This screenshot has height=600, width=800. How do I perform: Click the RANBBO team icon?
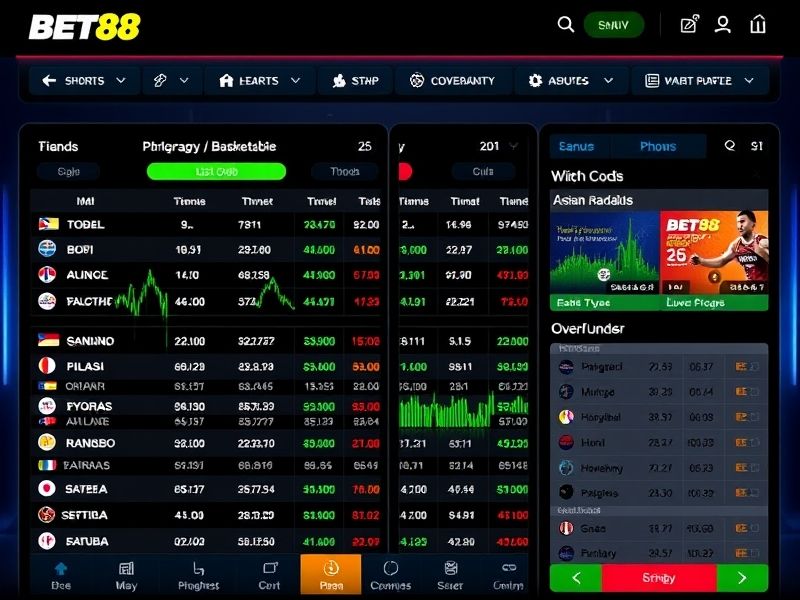47,442
